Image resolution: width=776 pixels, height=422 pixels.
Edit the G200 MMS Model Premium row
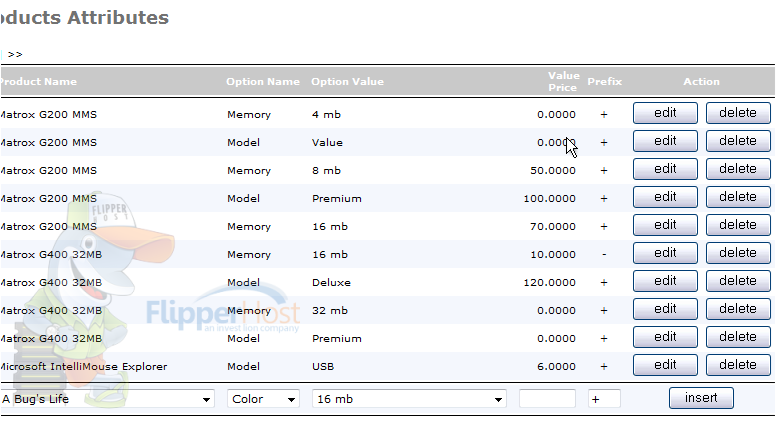coord(665,197)
